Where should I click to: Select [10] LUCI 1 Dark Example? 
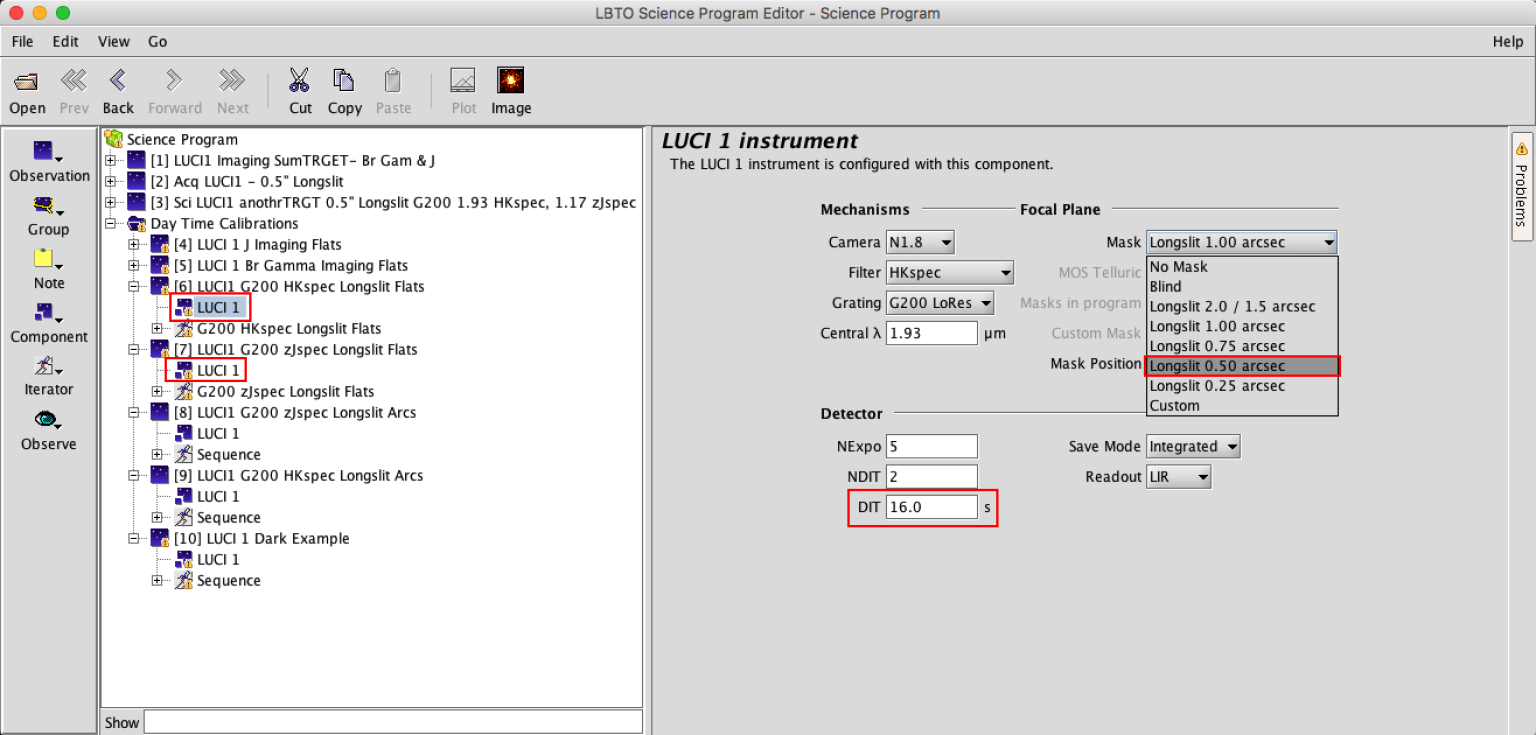(261, 538)
